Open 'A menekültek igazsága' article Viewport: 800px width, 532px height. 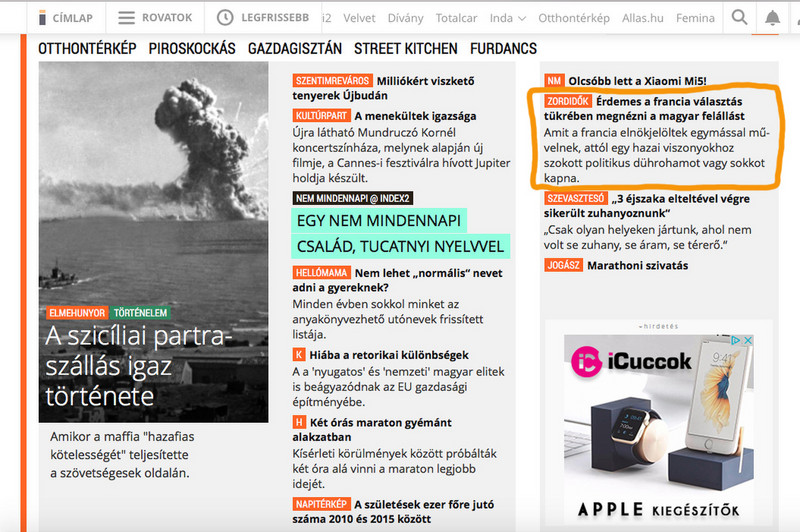click(415, 116)
